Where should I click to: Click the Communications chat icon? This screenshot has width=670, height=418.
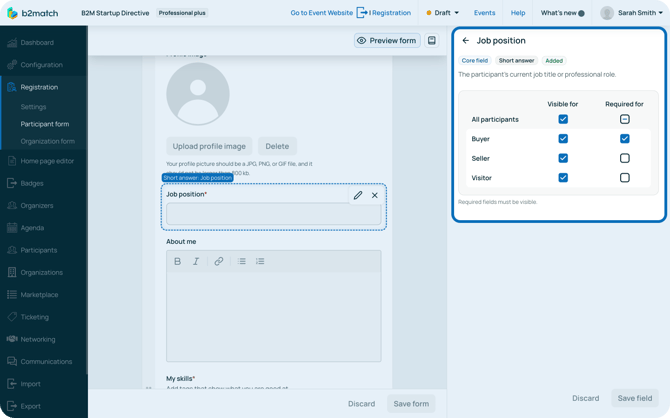click(x=12, y=361)
